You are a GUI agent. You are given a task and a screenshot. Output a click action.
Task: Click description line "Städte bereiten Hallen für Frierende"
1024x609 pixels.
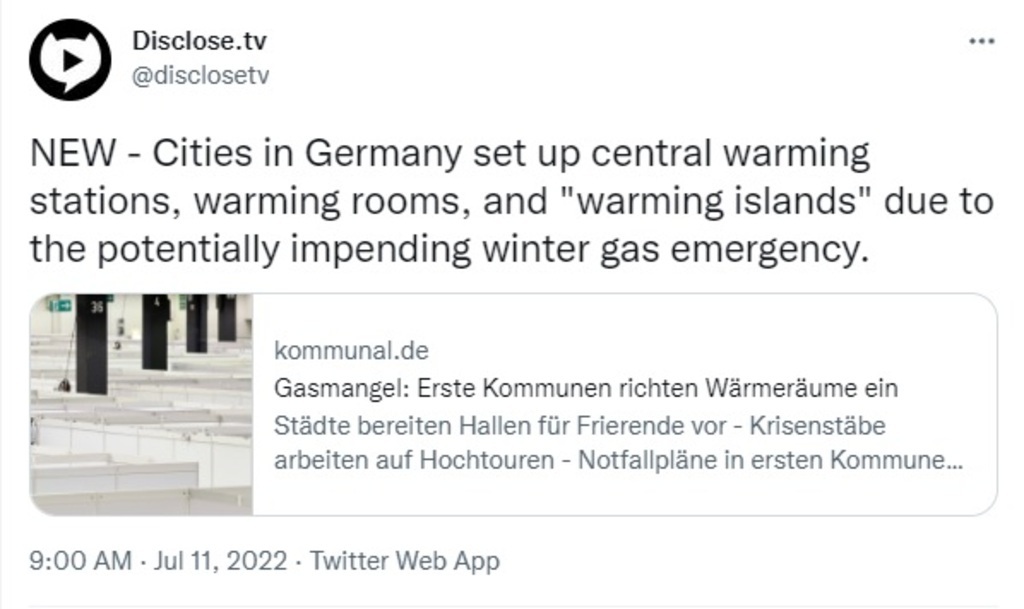[x=580, y=426]
